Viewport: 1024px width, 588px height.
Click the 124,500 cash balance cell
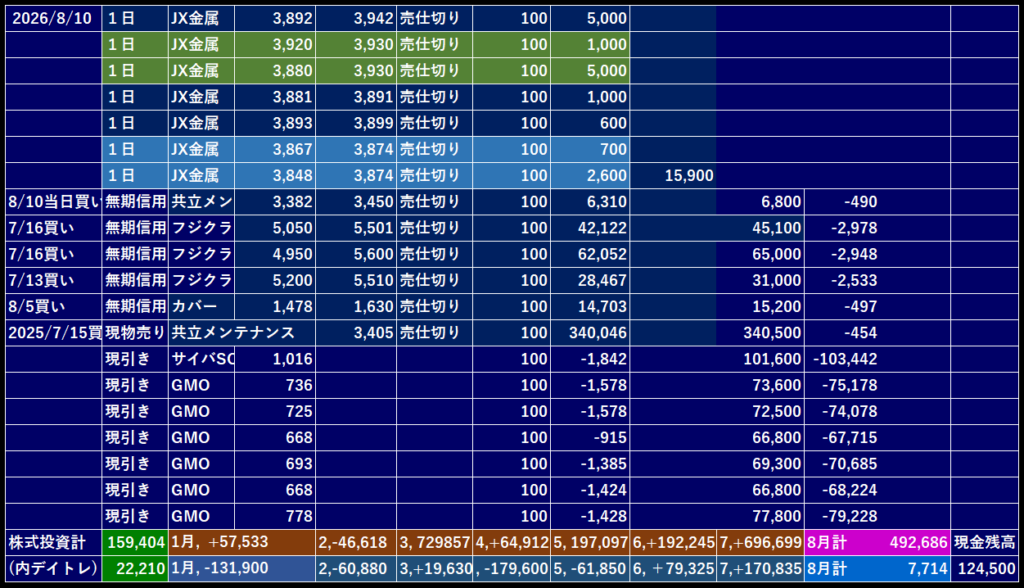[x=984, y=568]
